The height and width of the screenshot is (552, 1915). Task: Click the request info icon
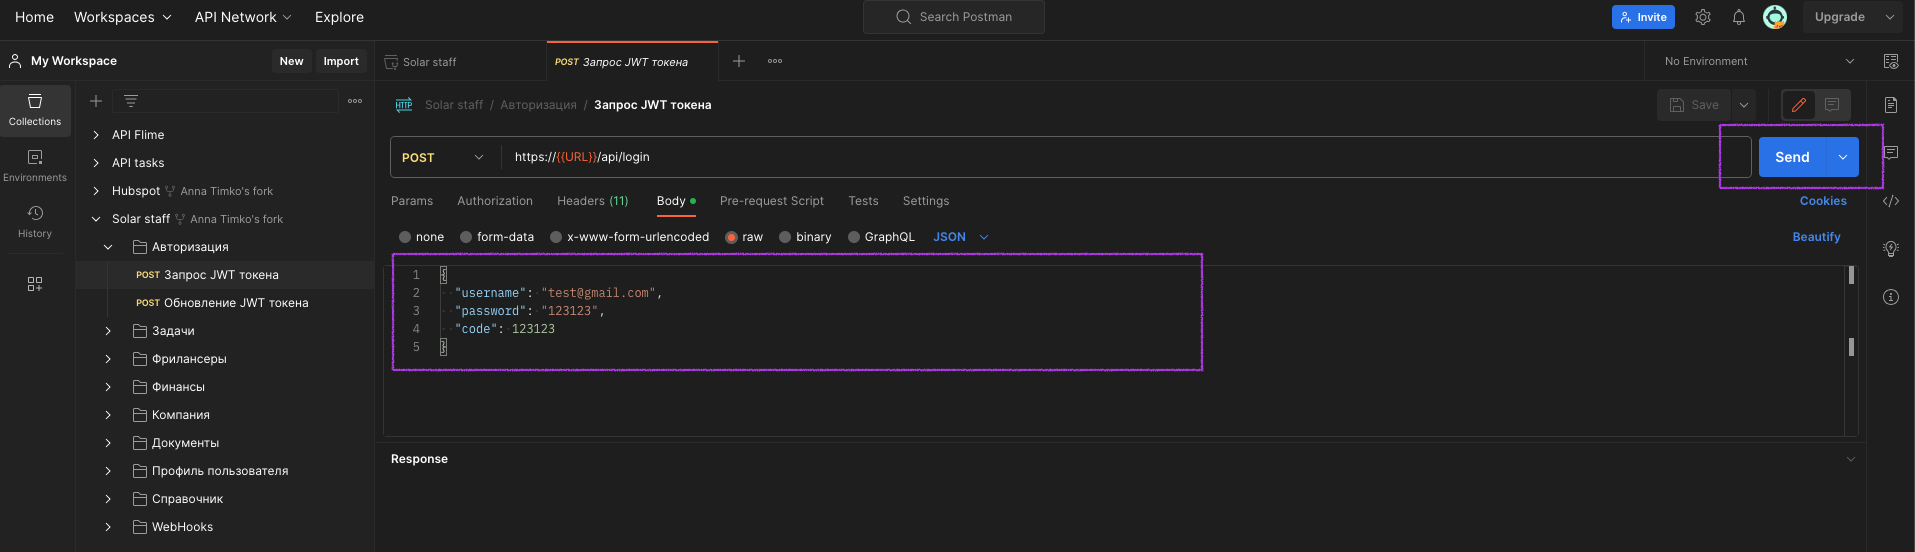click(1891, 297)
